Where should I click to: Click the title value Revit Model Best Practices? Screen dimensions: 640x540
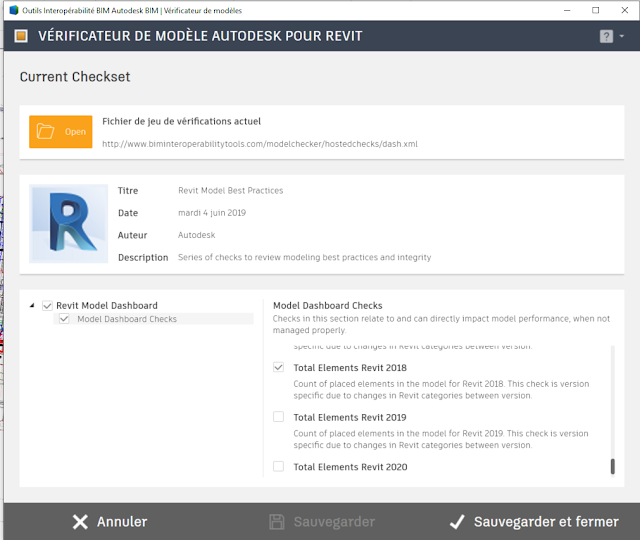(x=231, y=191)
